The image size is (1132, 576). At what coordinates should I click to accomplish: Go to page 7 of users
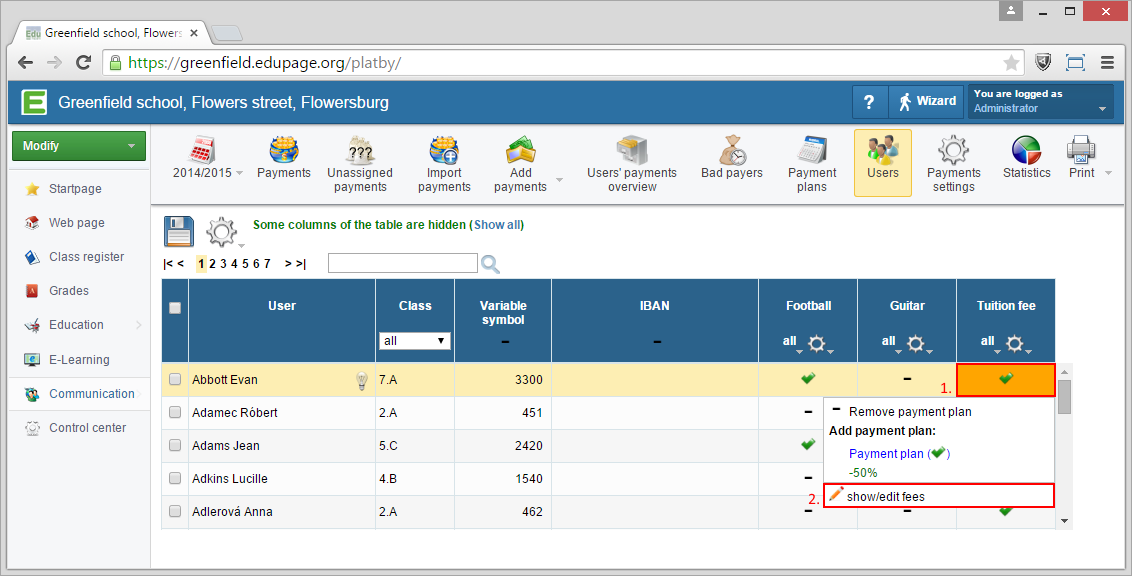click(x=267, y=264)
